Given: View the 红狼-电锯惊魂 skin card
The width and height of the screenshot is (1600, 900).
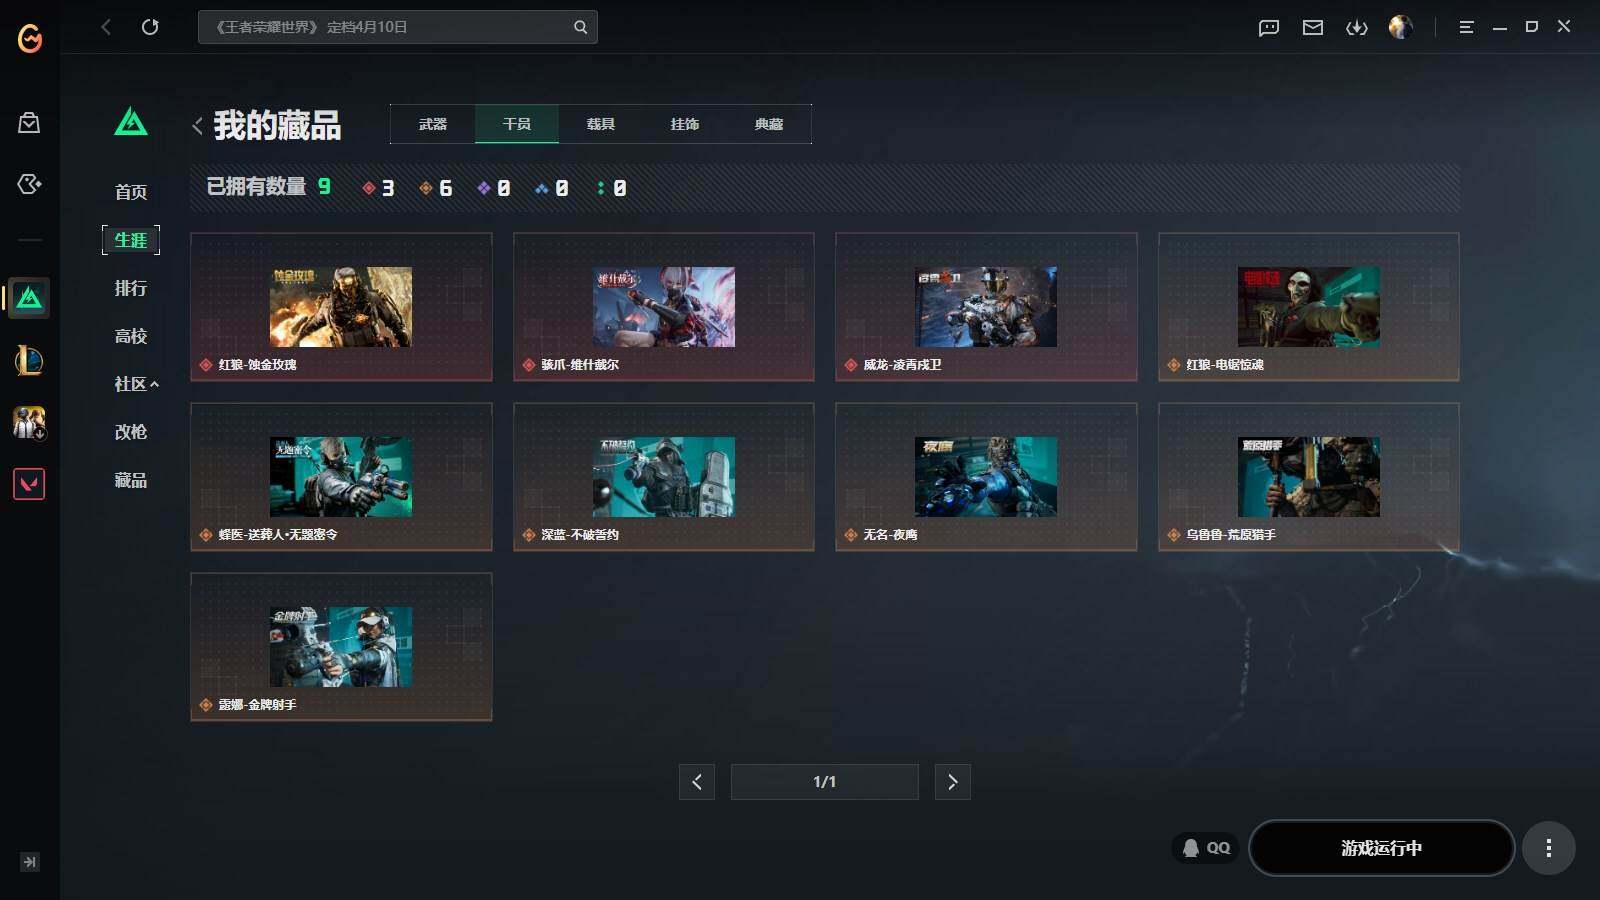Looking at the screenshot, I should click(x=1309, y=307).
